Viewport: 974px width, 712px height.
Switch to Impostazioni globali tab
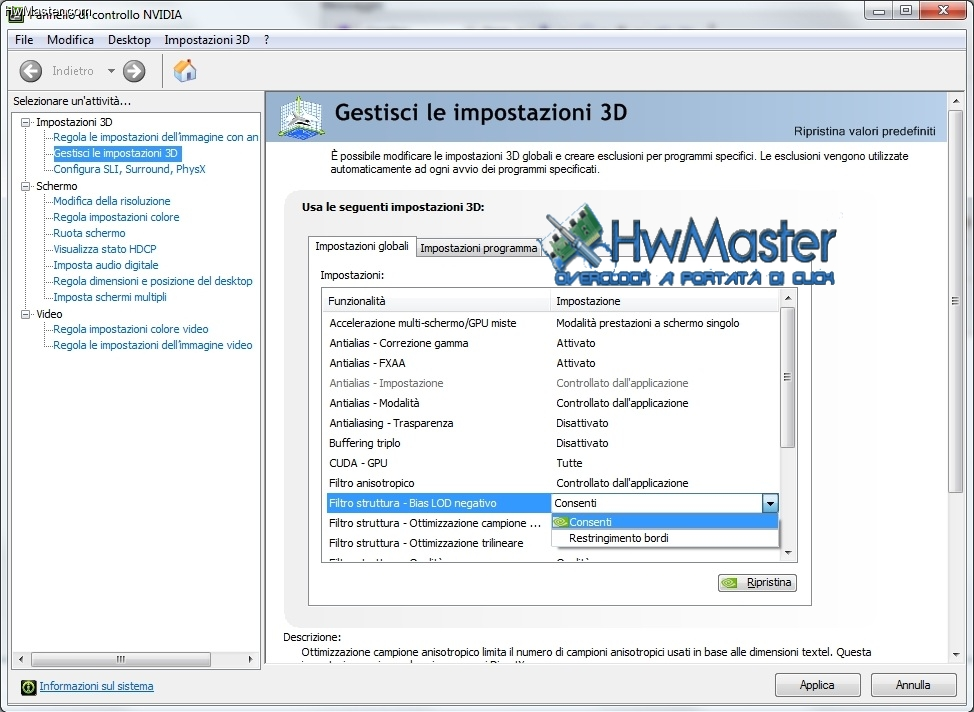click(362, 246)
